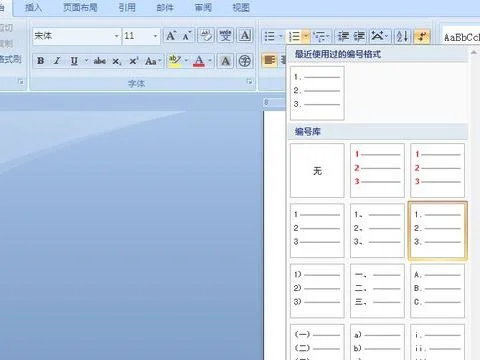
Task: Select the 1) 2) 3) numbering format
Action: (x=317, y=291)
